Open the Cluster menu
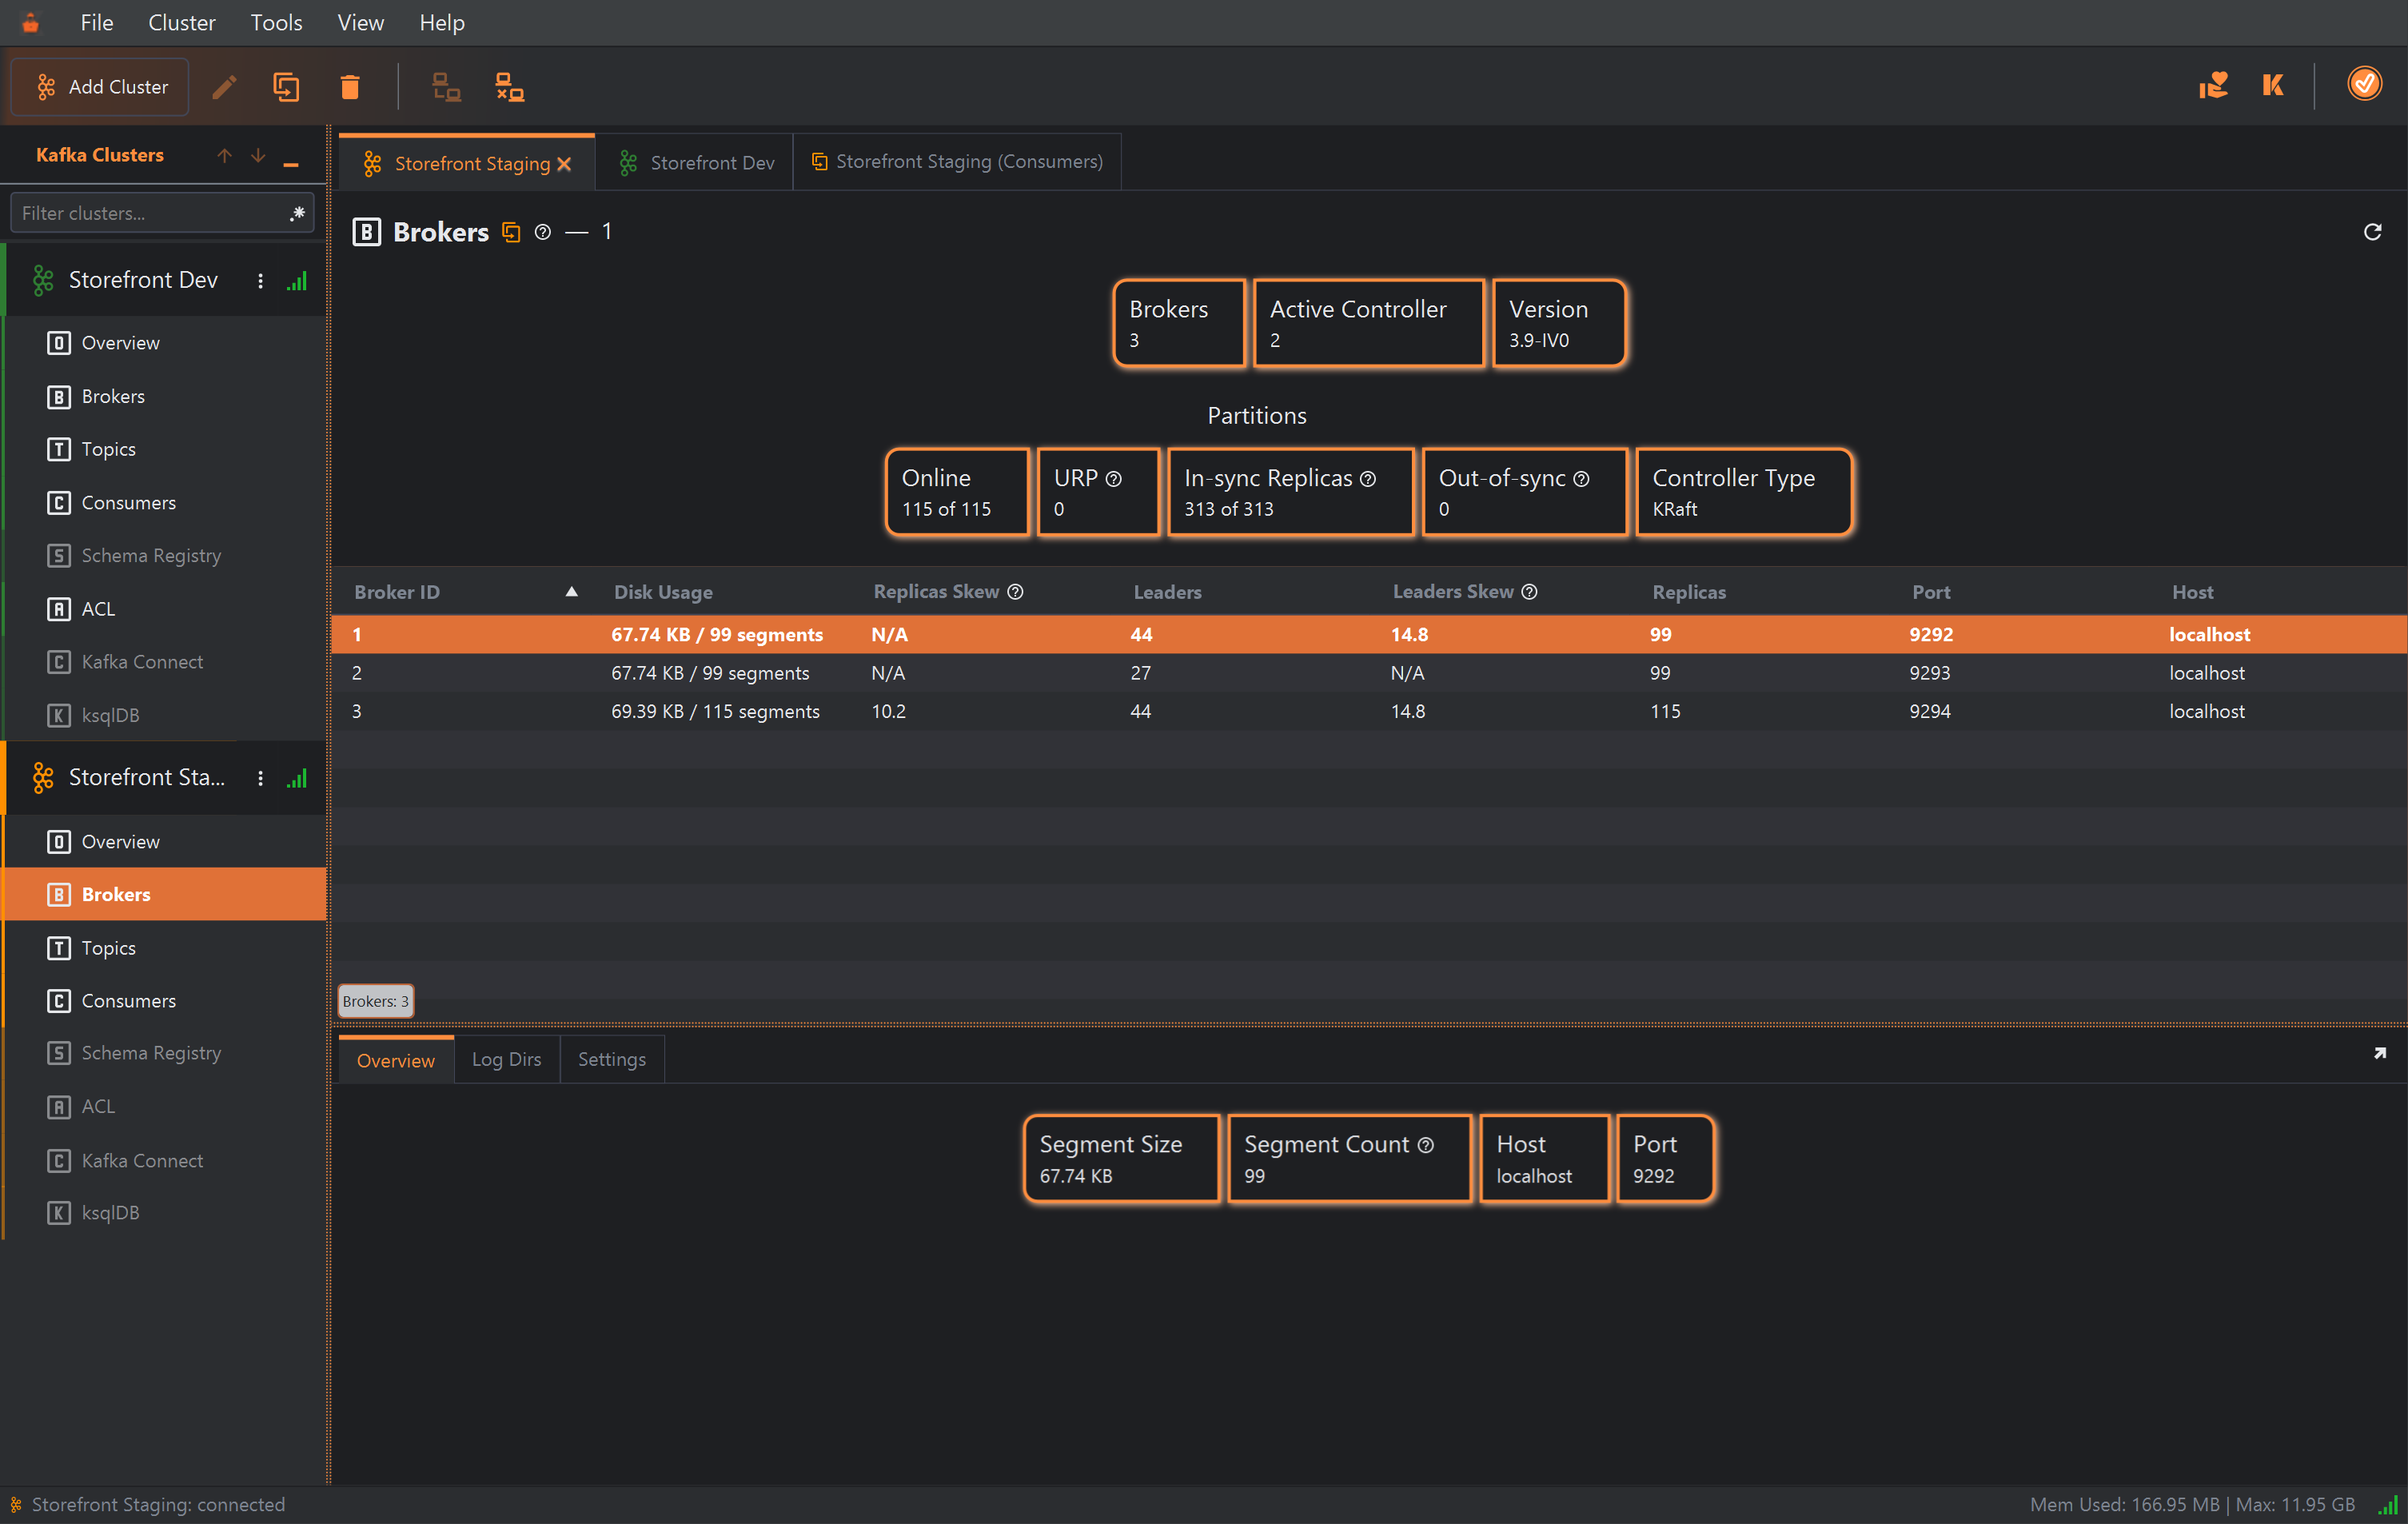 click(181, 22)
